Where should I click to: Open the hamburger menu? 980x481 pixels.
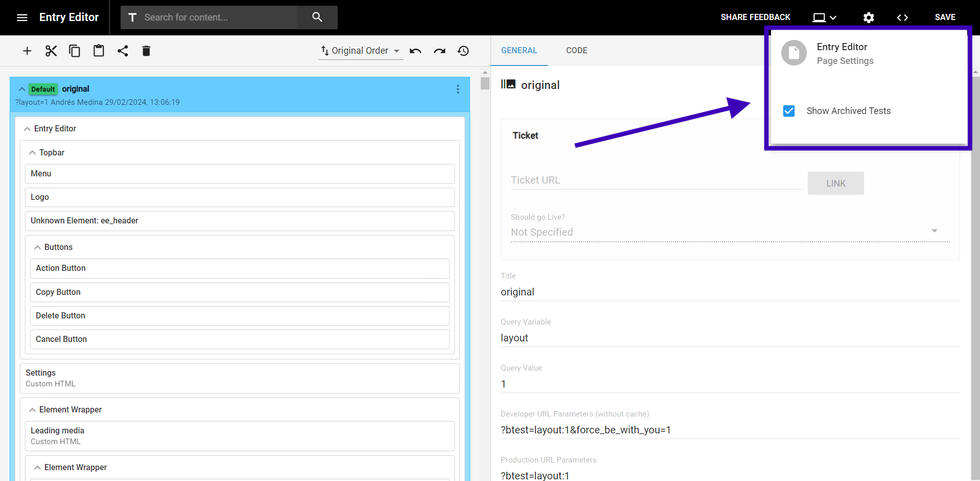(x=22, y=17)
